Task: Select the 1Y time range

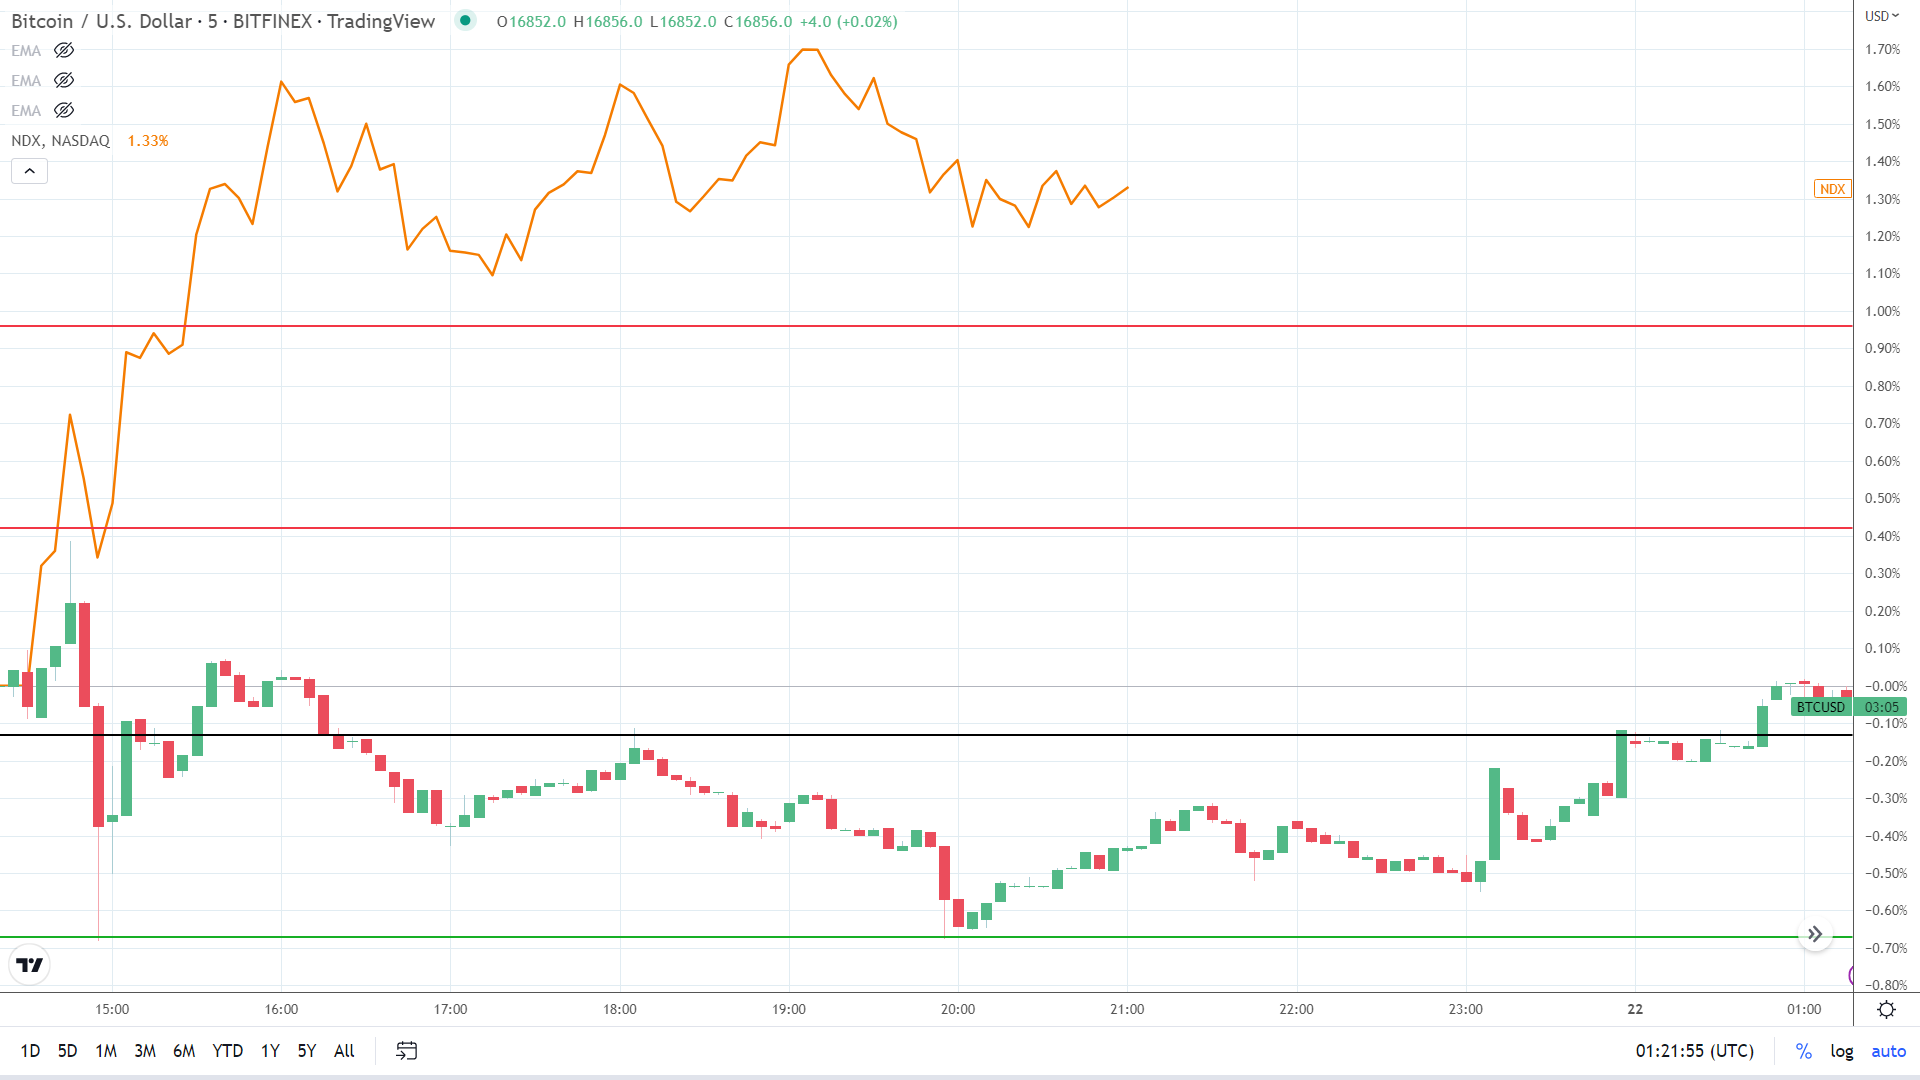Action: tap(270, 1051)
